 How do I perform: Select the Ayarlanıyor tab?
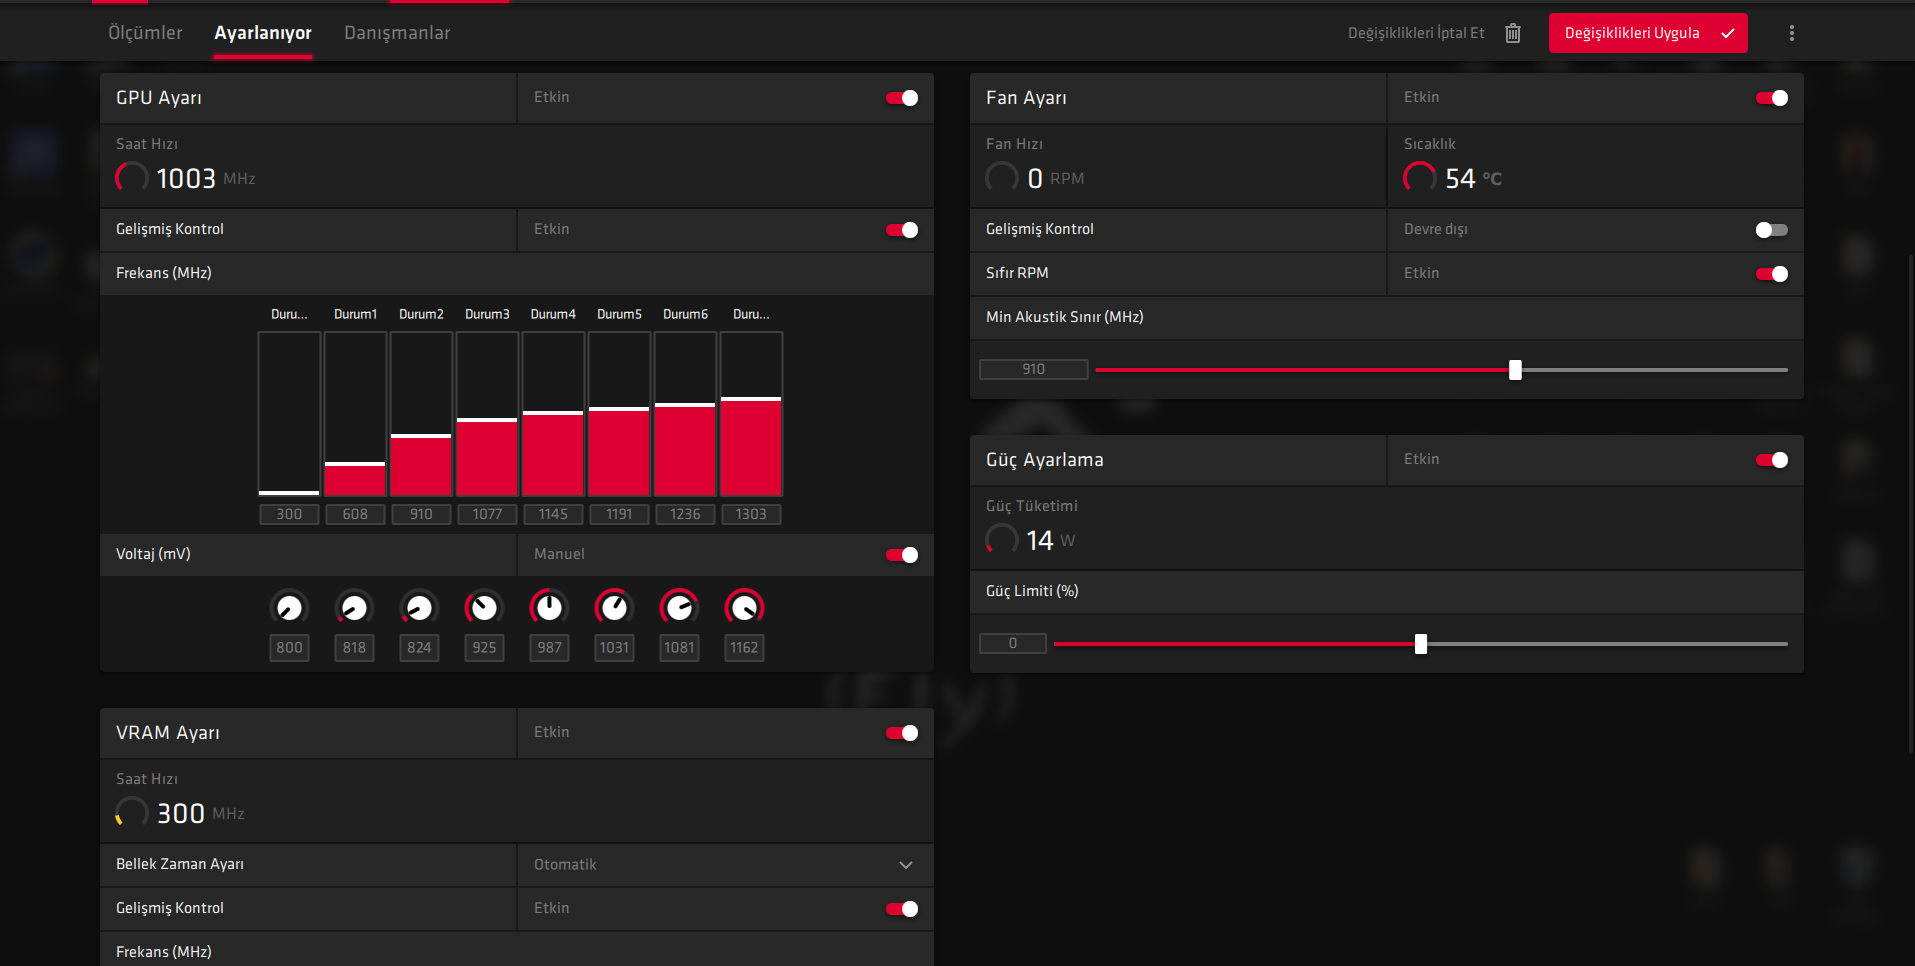pos(263,33)
